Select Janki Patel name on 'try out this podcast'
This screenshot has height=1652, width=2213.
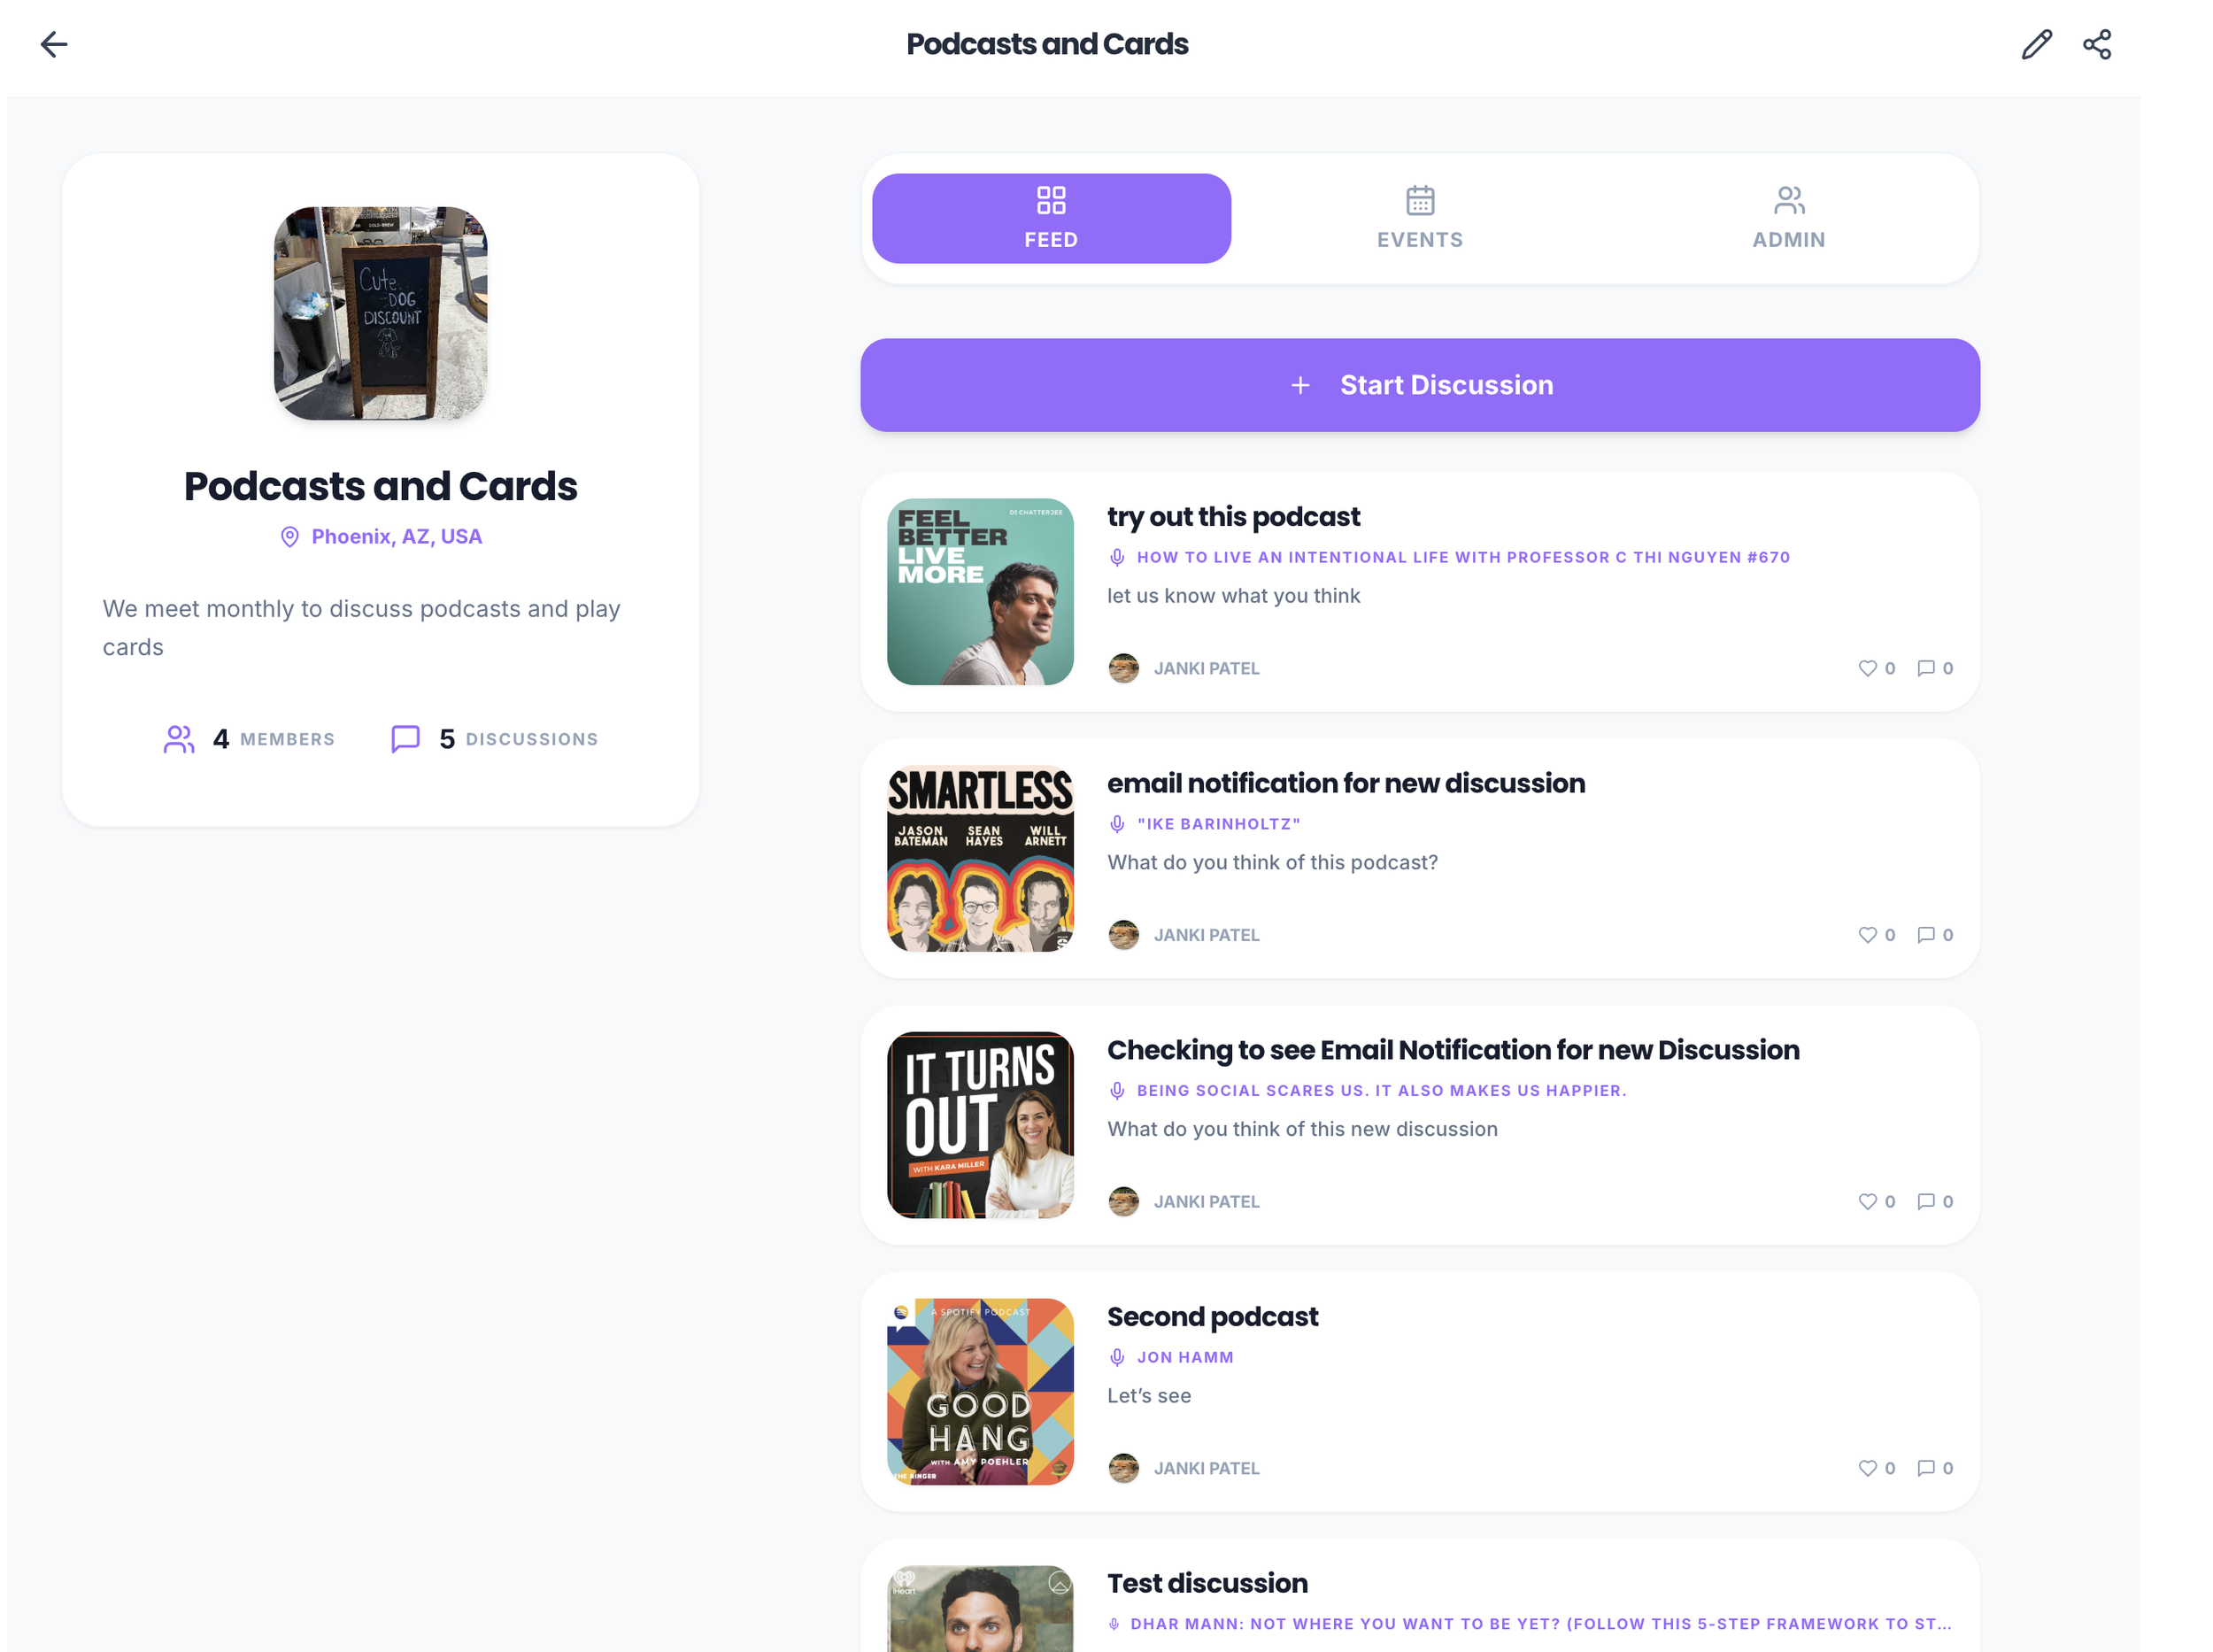point(1206,668)
